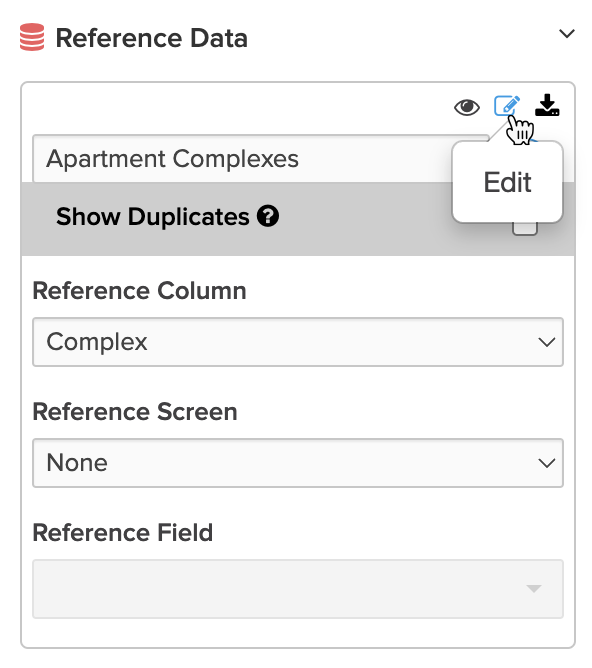
Task: Toggle the Show Duplicates checkbox
Action: pyautogui.click(x=525, y=228)
